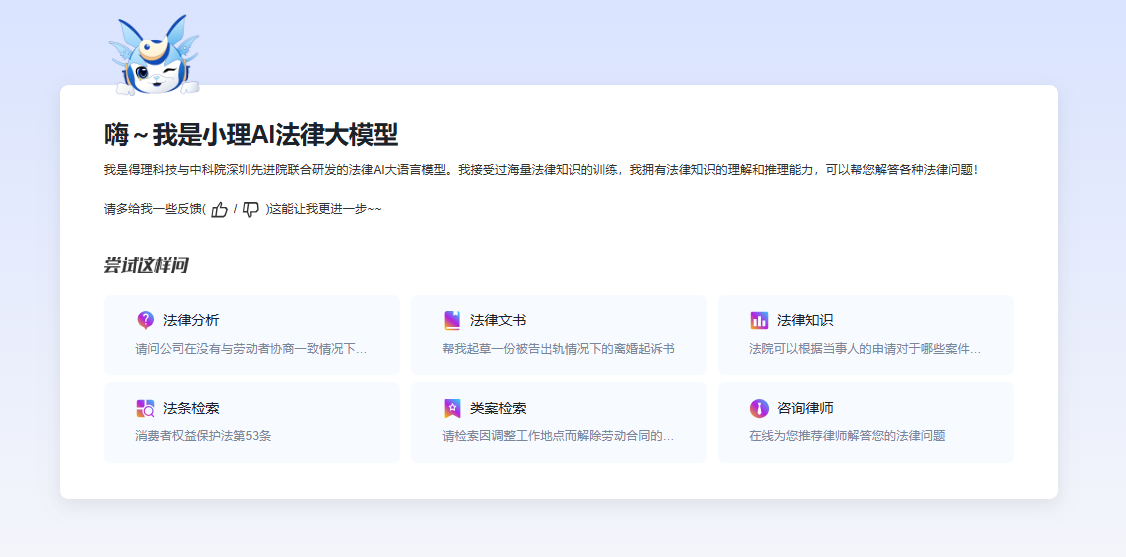
Task: Use the prompt 帮我起草一份被告出轨情况下的离婚起诉书
Action: pyautogui.click(x=559, y=350)
